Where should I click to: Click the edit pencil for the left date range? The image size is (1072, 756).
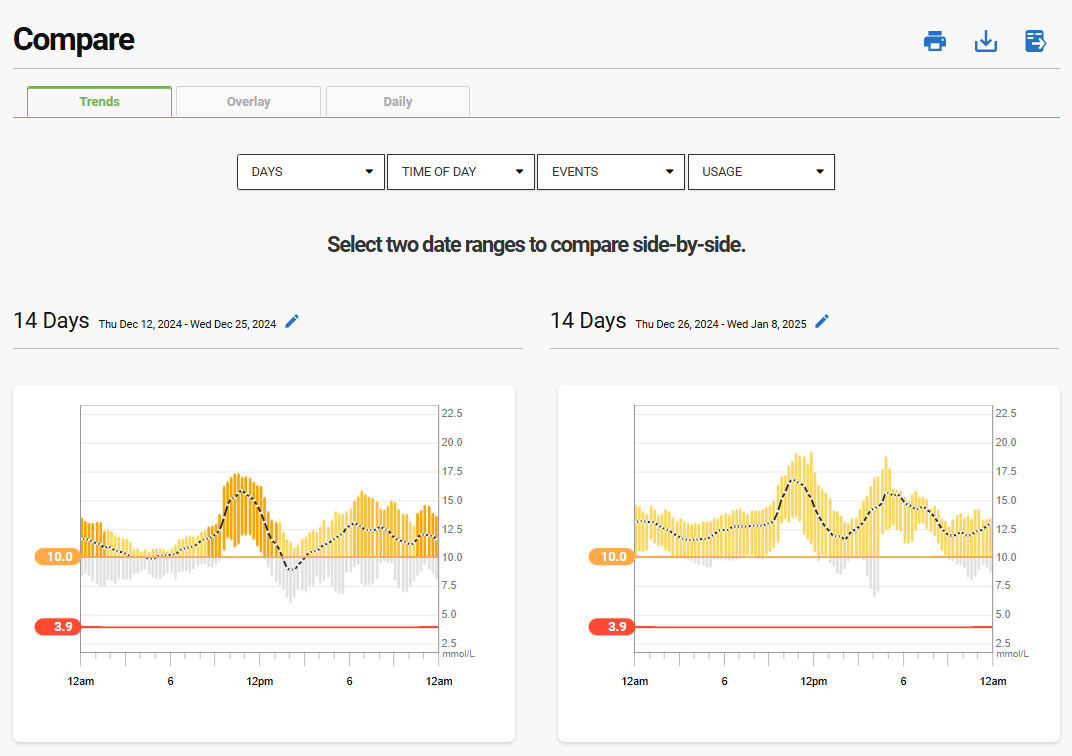point(291,321)
